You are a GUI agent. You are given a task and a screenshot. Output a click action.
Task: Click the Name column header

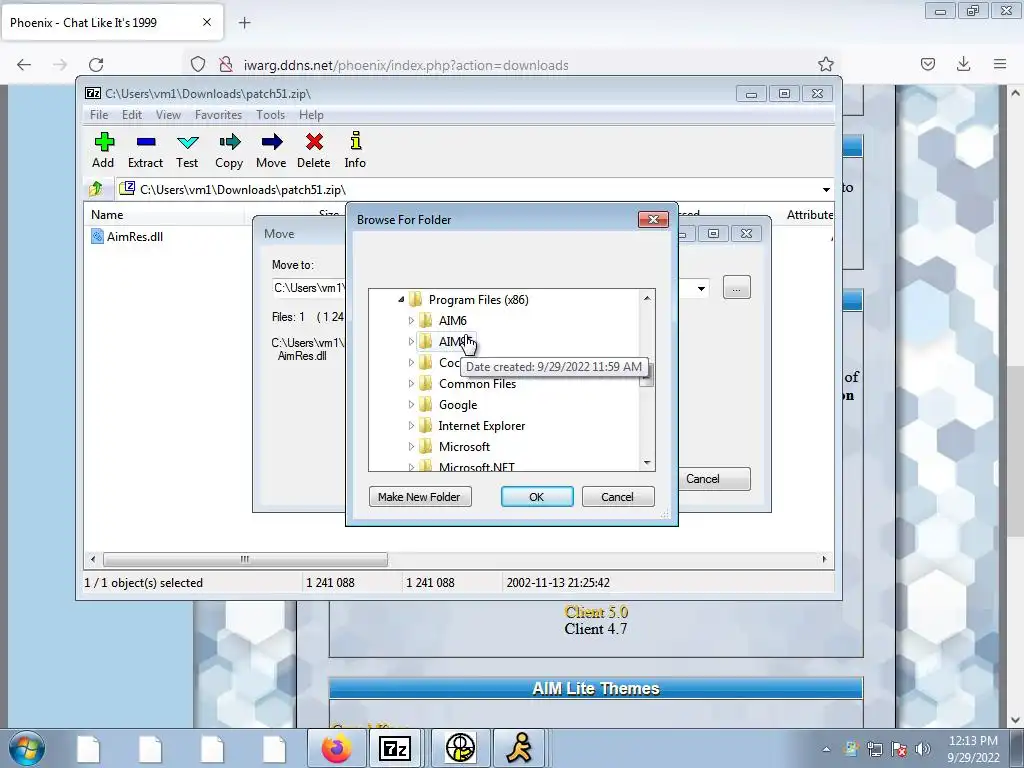[163, 214]
